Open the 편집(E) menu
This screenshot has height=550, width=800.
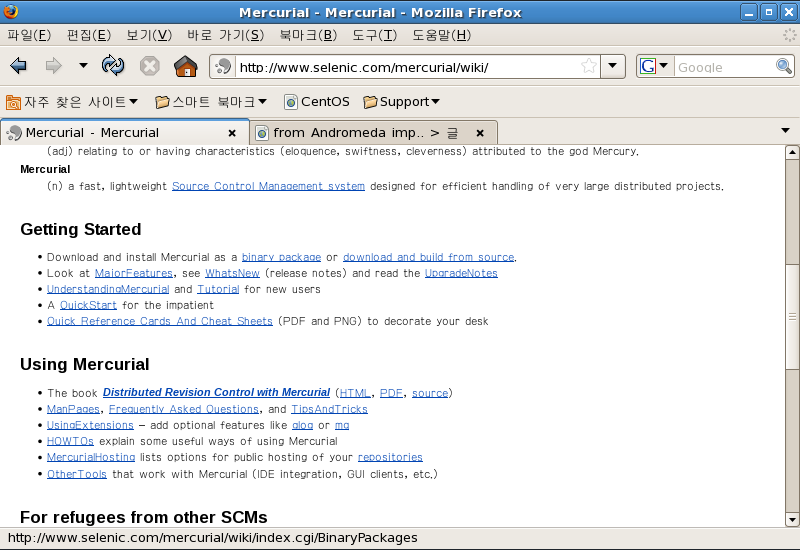click(x=89, y=35)
